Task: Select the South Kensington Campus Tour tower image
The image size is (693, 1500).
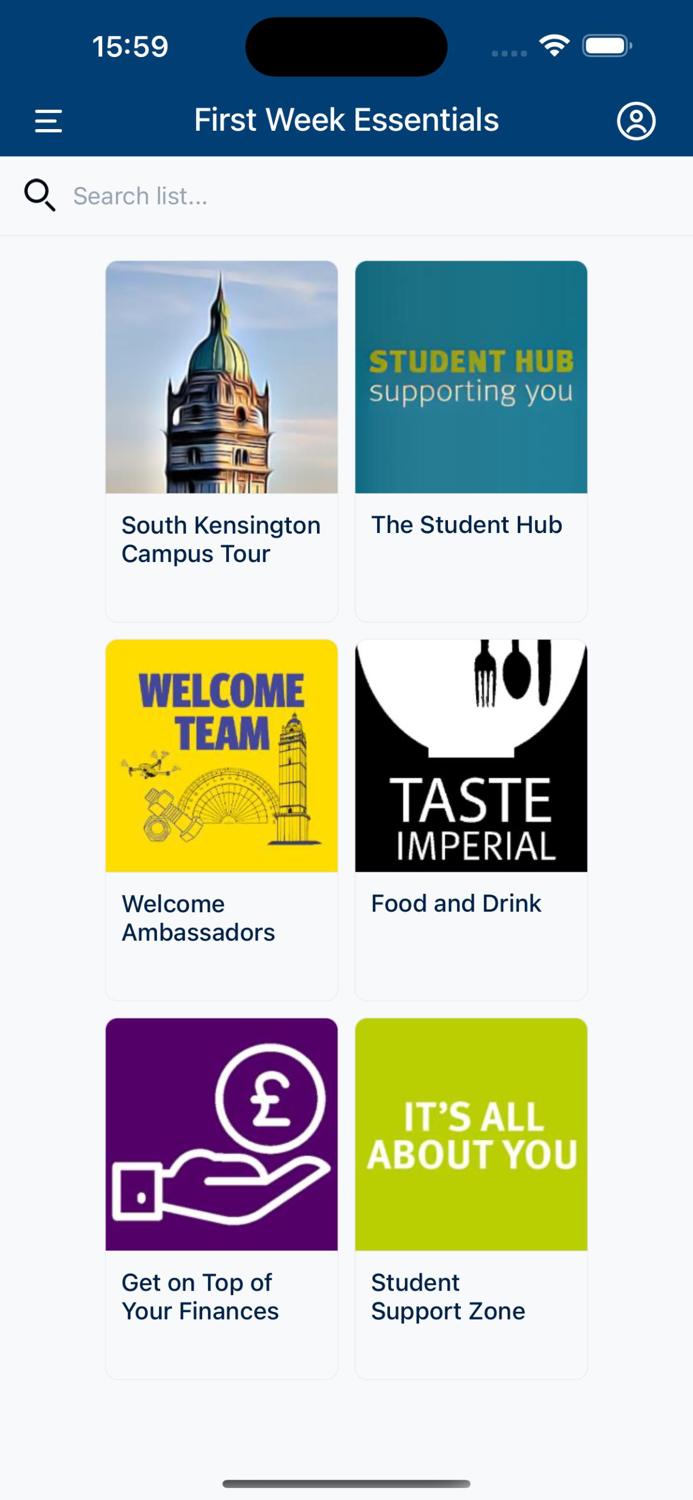Action: pyautogui.click(x=221, y=377)
